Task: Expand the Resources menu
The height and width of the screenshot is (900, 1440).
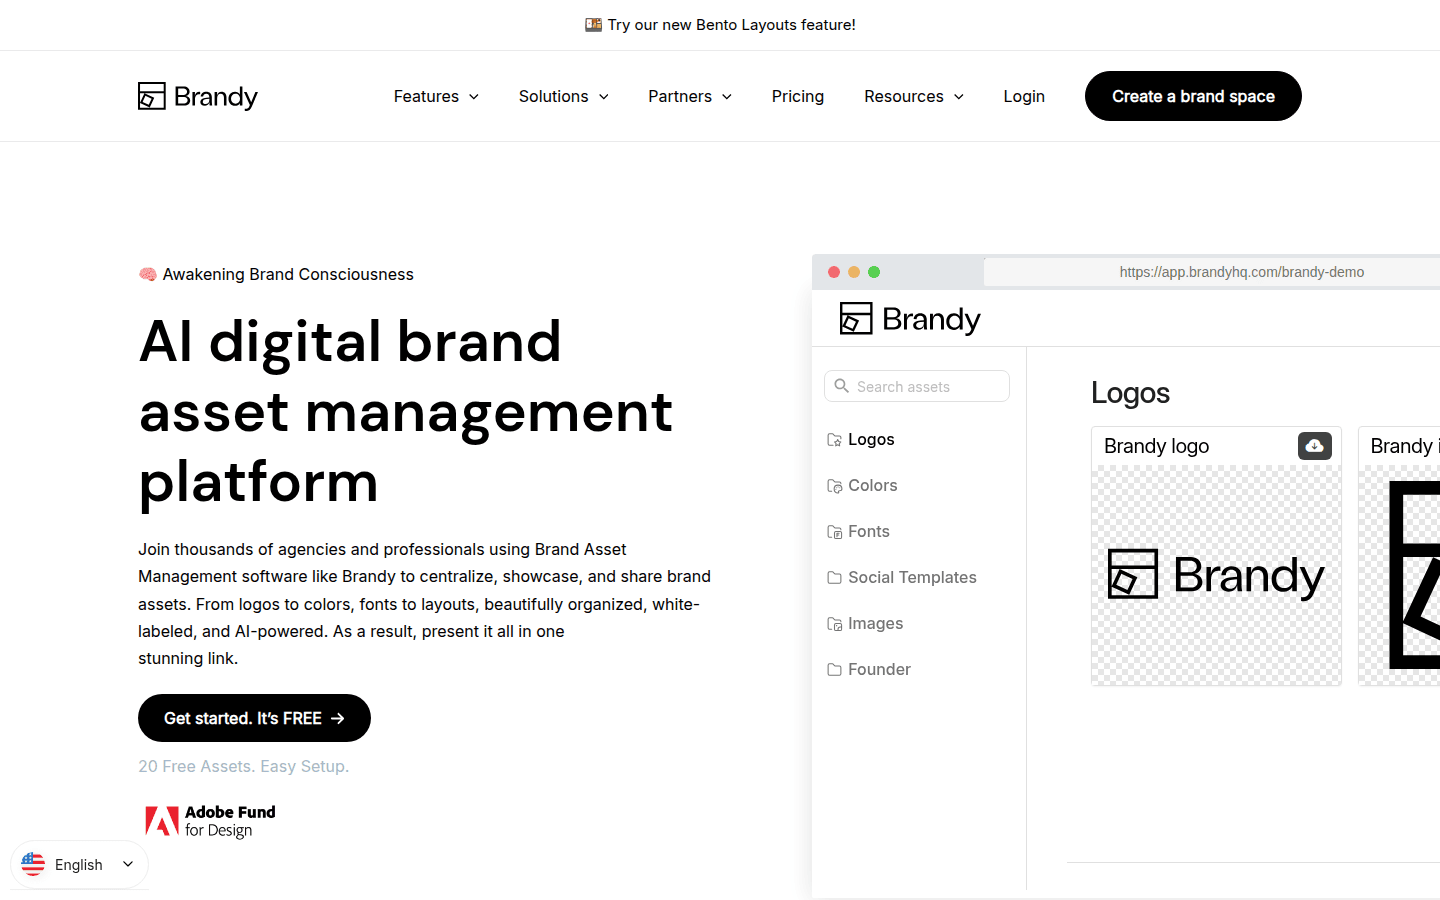Action: pyautogui.click(x=914, y=96)
